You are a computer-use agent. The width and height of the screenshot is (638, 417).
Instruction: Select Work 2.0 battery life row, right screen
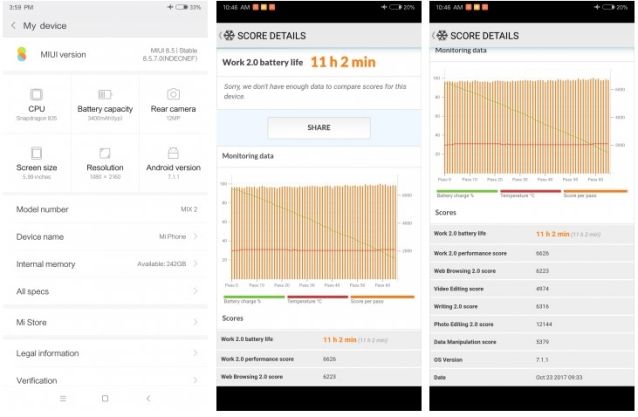[532, 234]
